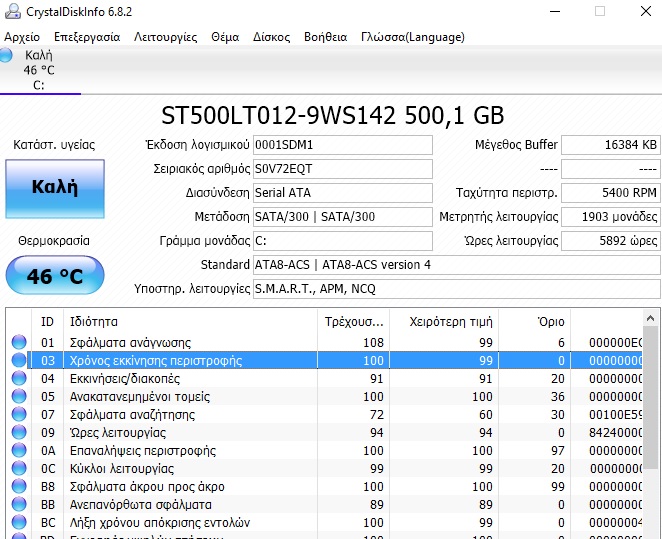Screen dimensions: 662x539
Task: Click the ID column header
Action: pyautogui.click(x=47, y=322)
